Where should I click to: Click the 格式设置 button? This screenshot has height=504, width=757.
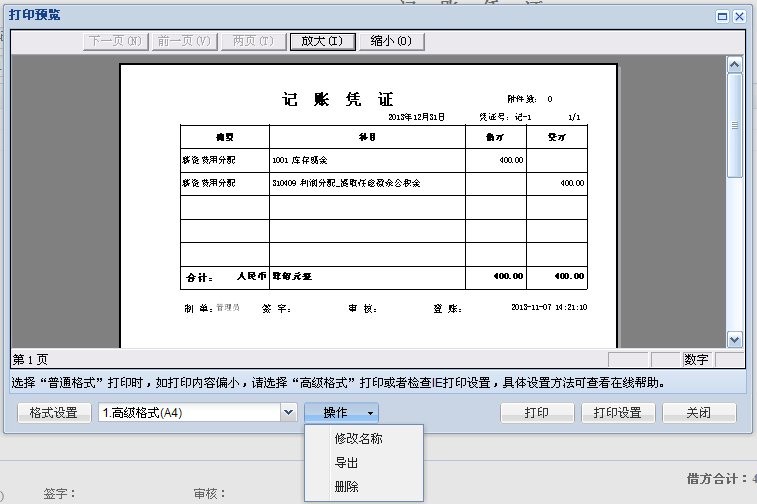pyautogui.click(x=53, y=413)
